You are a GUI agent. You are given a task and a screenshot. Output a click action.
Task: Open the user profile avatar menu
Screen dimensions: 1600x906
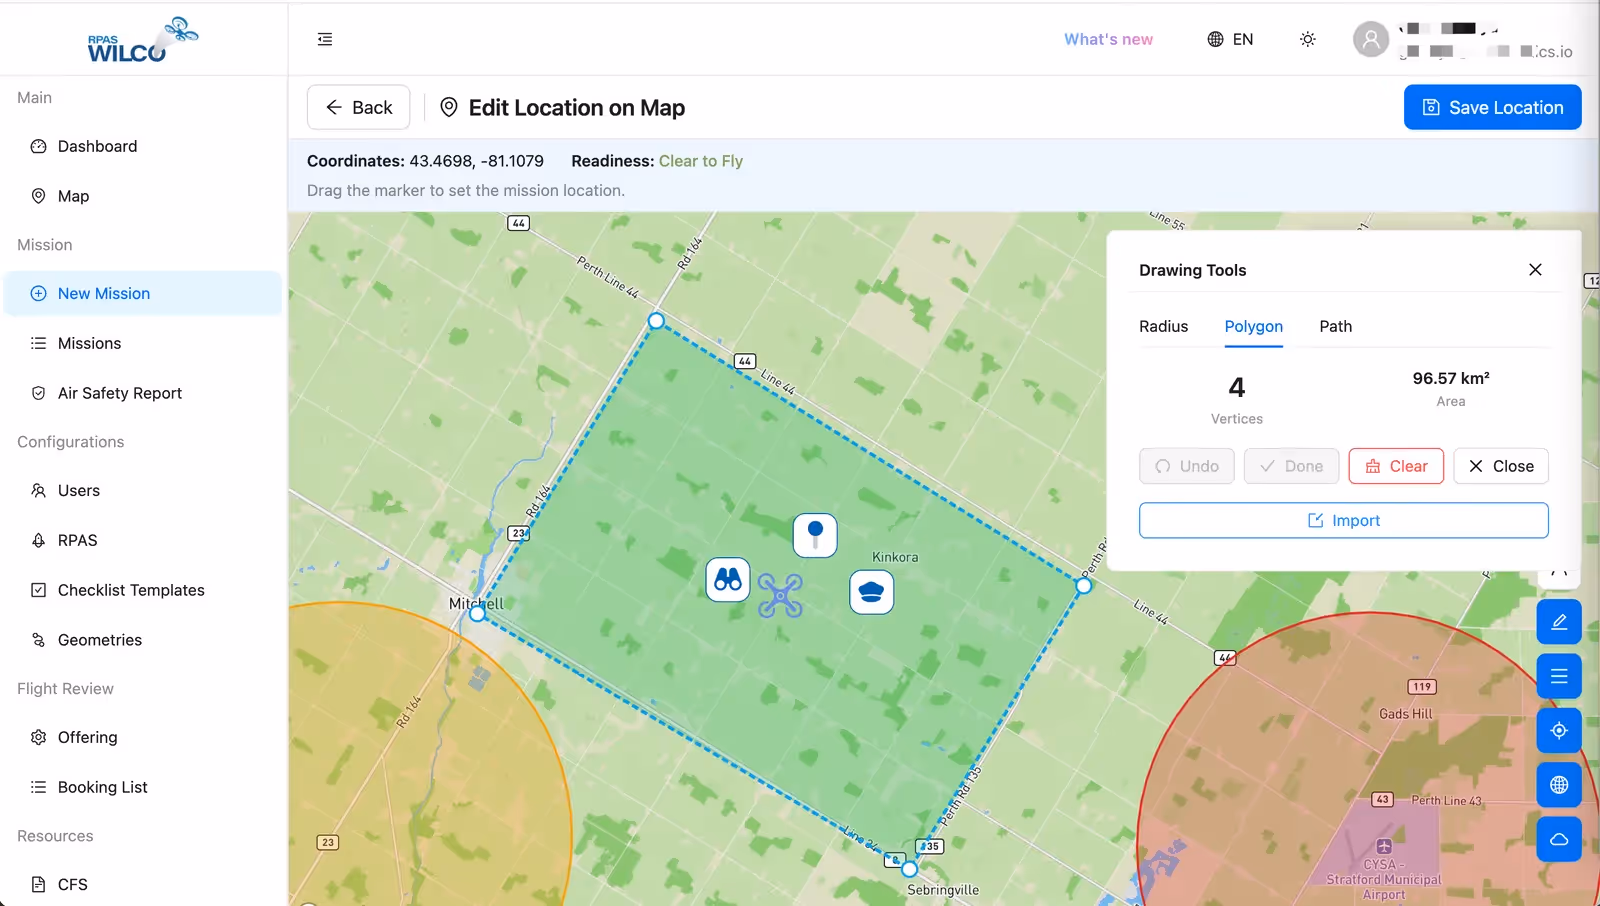1371,39
